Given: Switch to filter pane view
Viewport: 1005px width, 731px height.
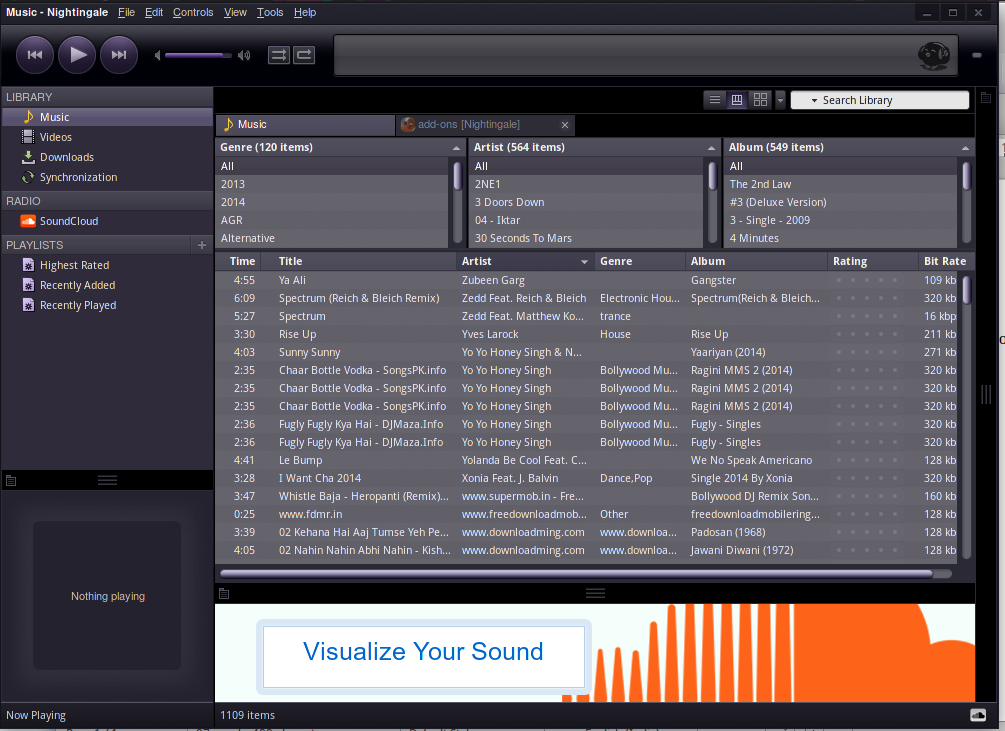Looking at the screenshot, I should (737, 100).
